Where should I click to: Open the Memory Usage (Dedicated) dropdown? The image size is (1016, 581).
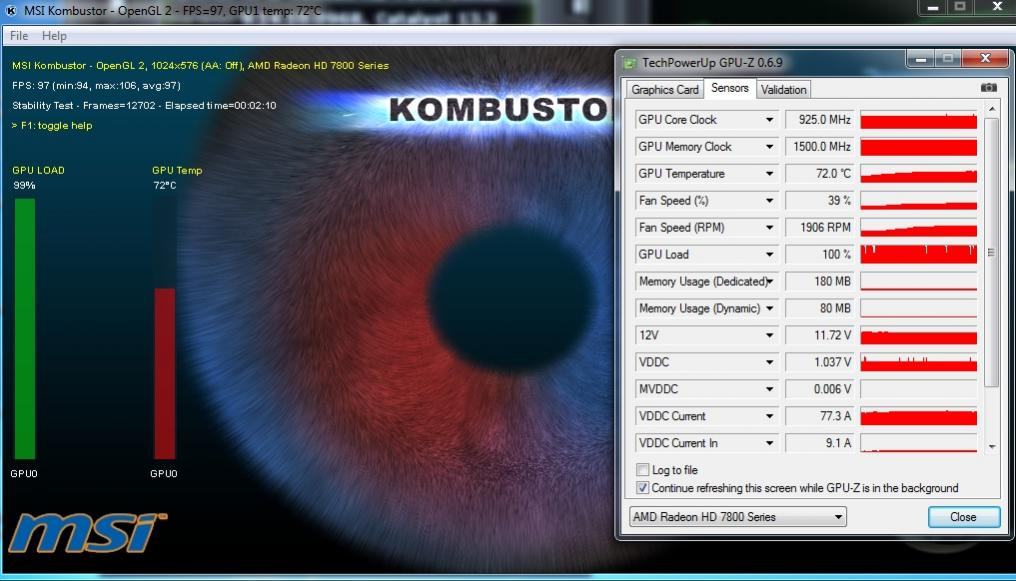pos(769,282)
